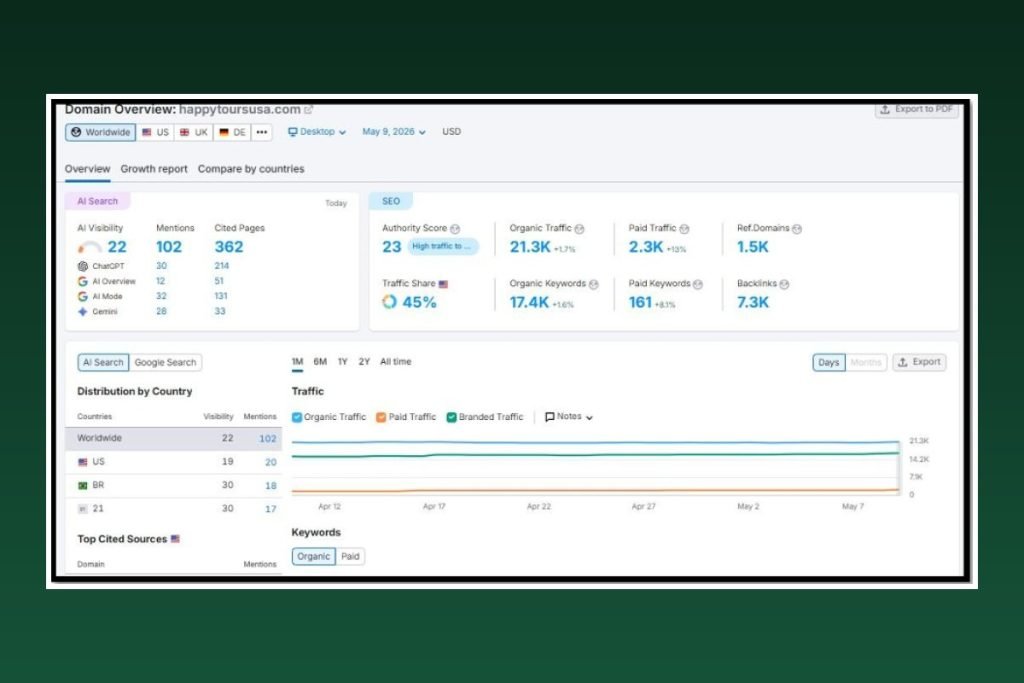1024x683 pixels.
Task: Toggle the Organic Traffic checkbox
Action: pos(296,417)
